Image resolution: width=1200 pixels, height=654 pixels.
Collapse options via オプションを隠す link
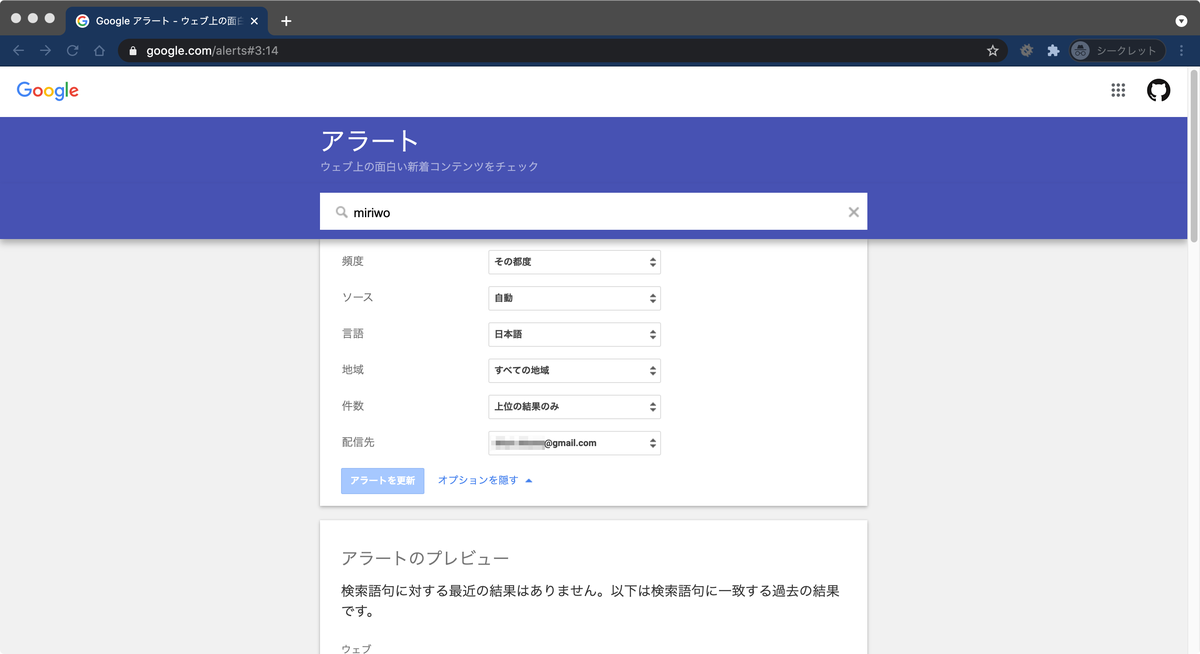pyautogui.click(x=485, y=481)
